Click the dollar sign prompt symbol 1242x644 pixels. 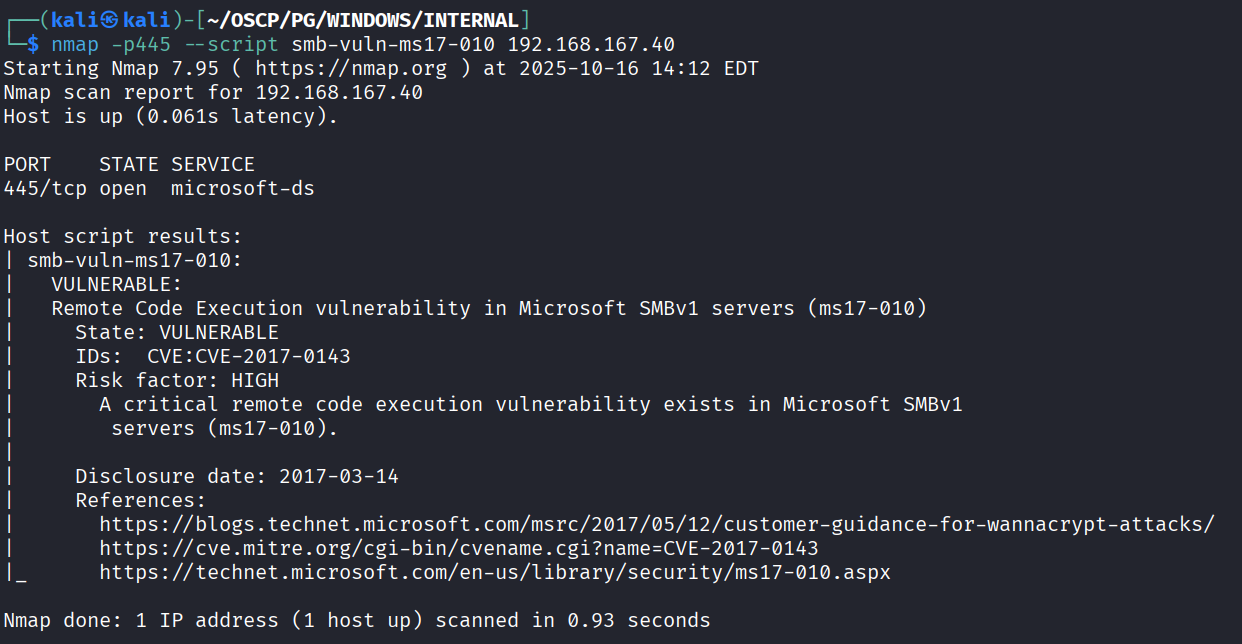(33, 44)
